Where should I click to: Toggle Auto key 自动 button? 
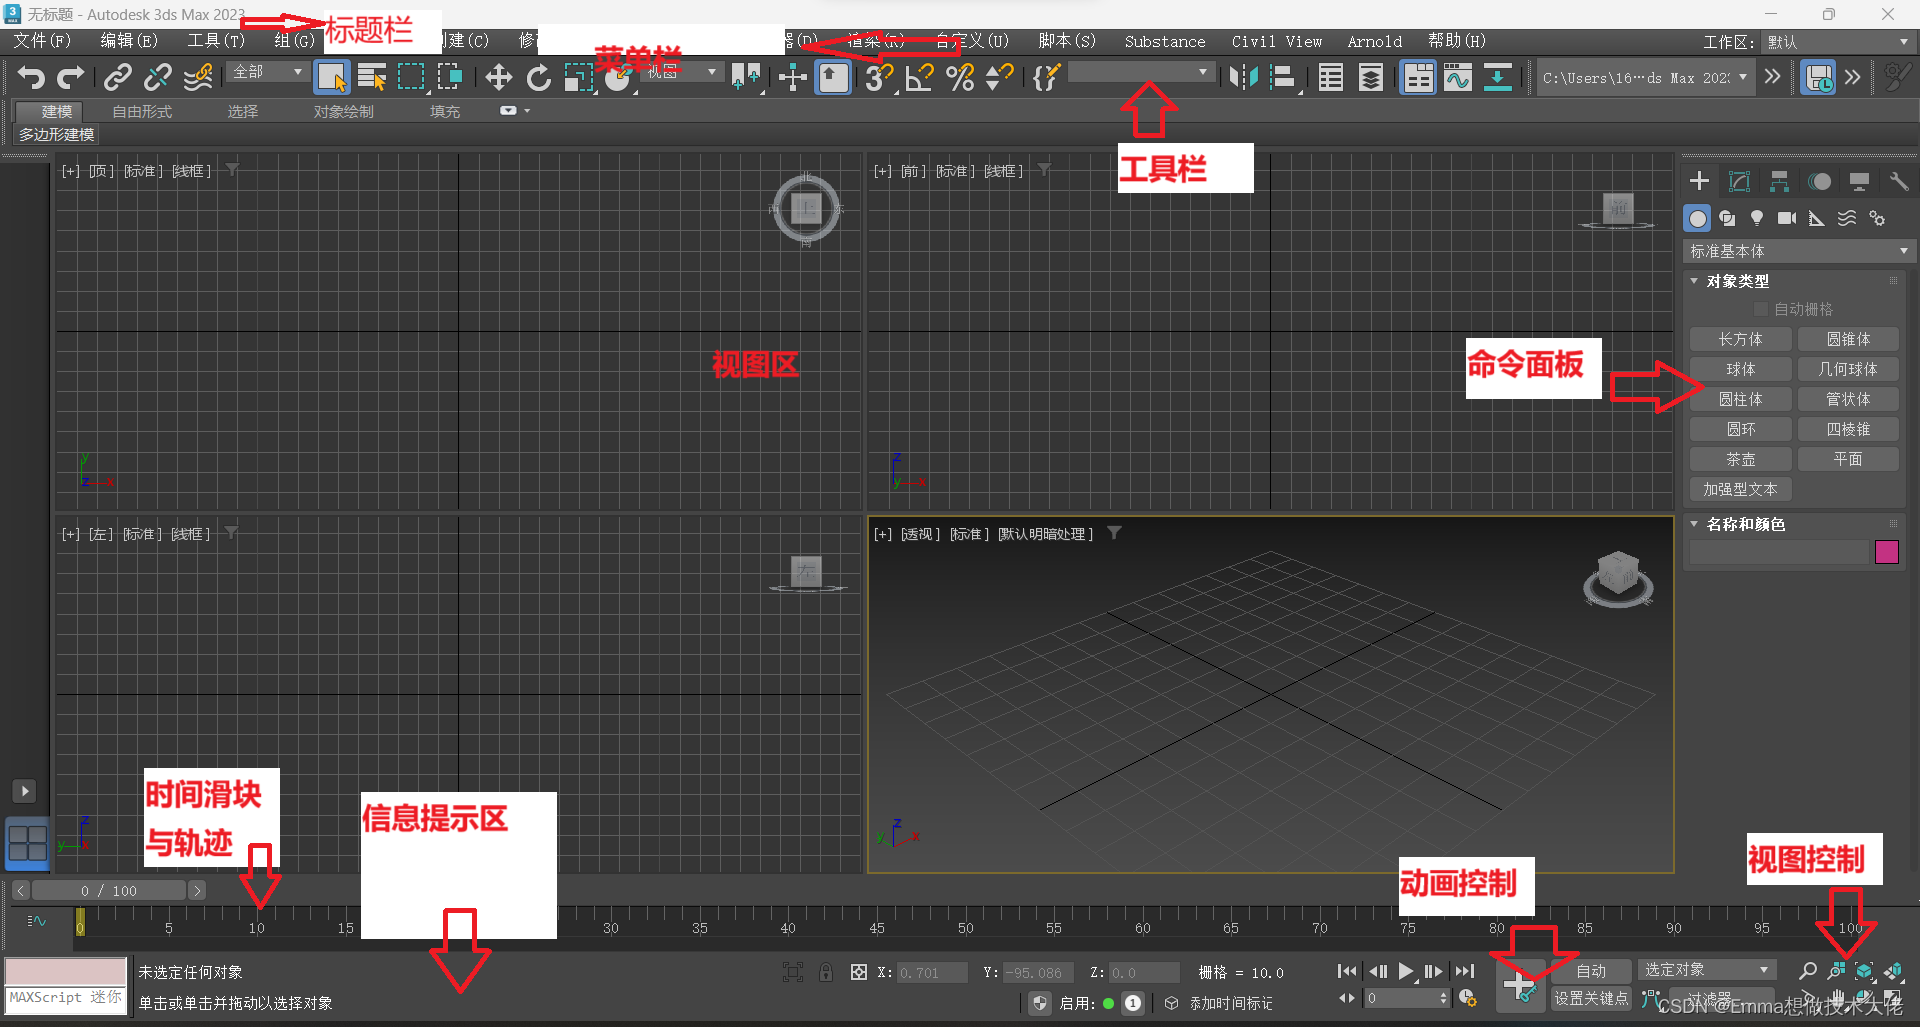[1591, 971]
